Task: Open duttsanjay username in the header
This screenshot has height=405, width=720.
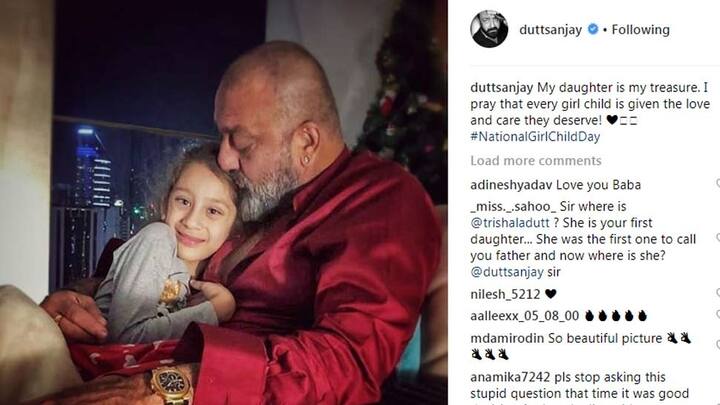Action: pos(551,29)
